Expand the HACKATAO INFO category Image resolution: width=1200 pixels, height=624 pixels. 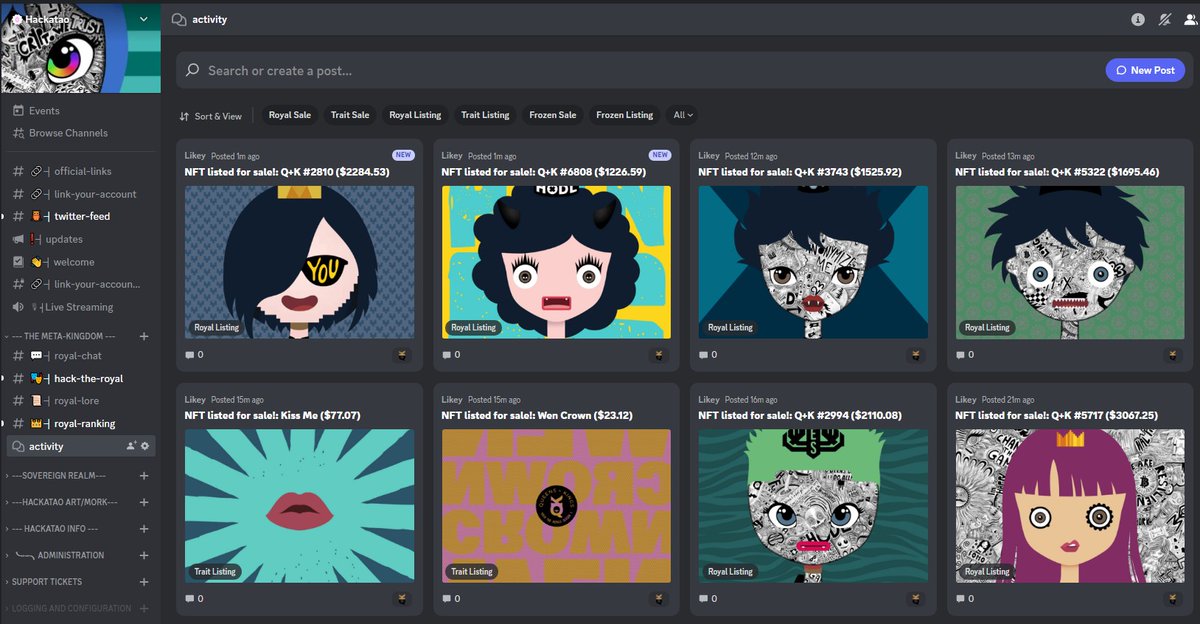click(52, 529)
